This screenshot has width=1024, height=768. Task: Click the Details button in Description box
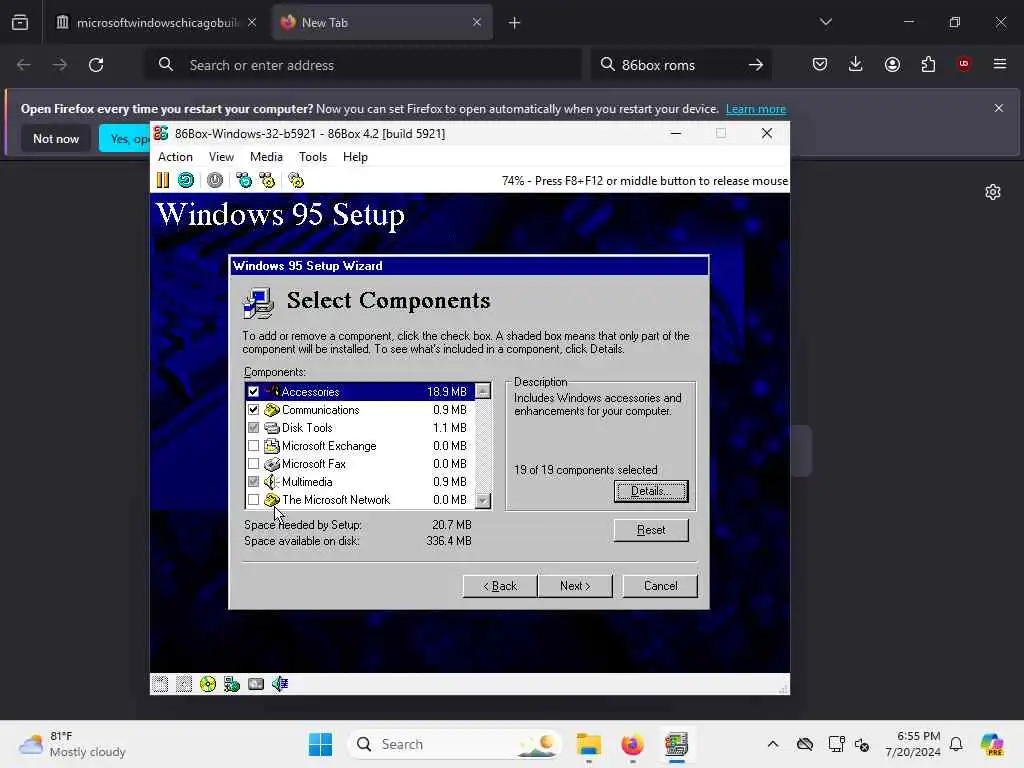click(651, 491)
